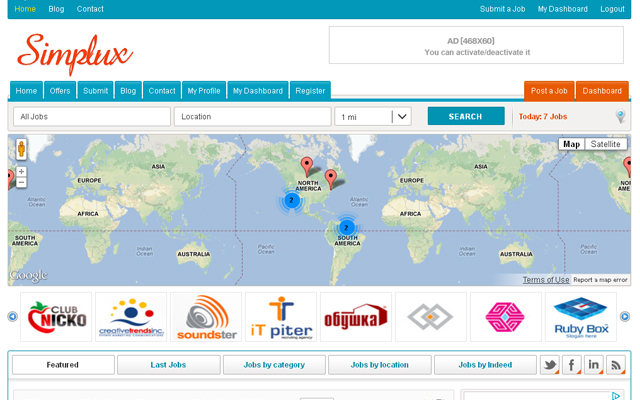
Task: Open the LinkedIn social icon
Action: click(593, 364)
